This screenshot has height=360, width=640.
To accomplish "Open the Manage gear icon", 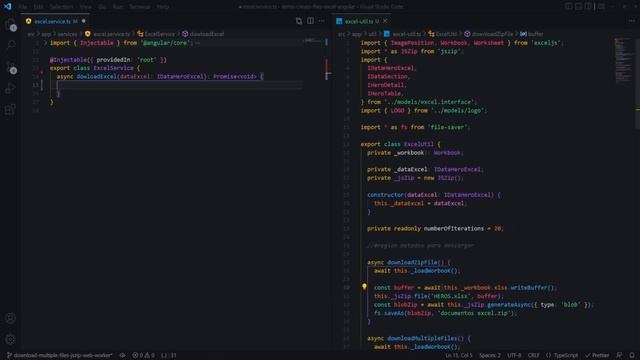I will tap(11, 339).
